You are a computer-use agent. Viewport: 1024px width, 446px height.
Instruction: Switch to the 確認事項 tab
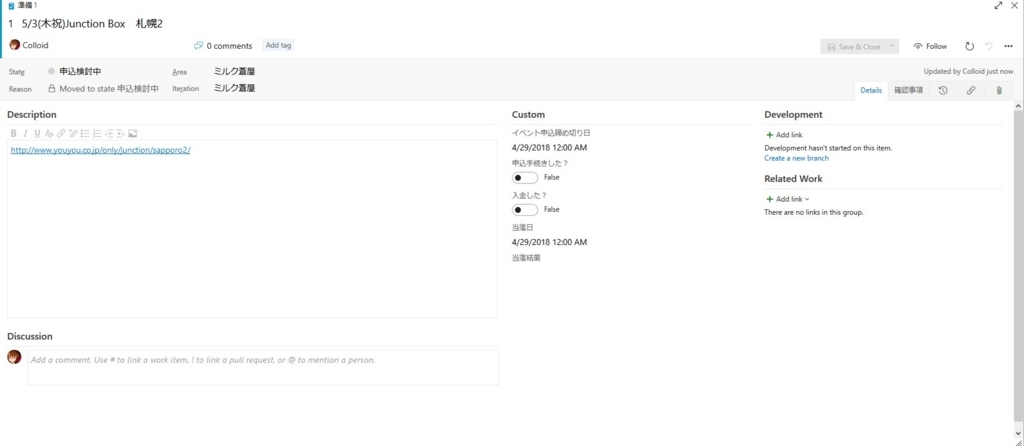(x=908, y=91)
